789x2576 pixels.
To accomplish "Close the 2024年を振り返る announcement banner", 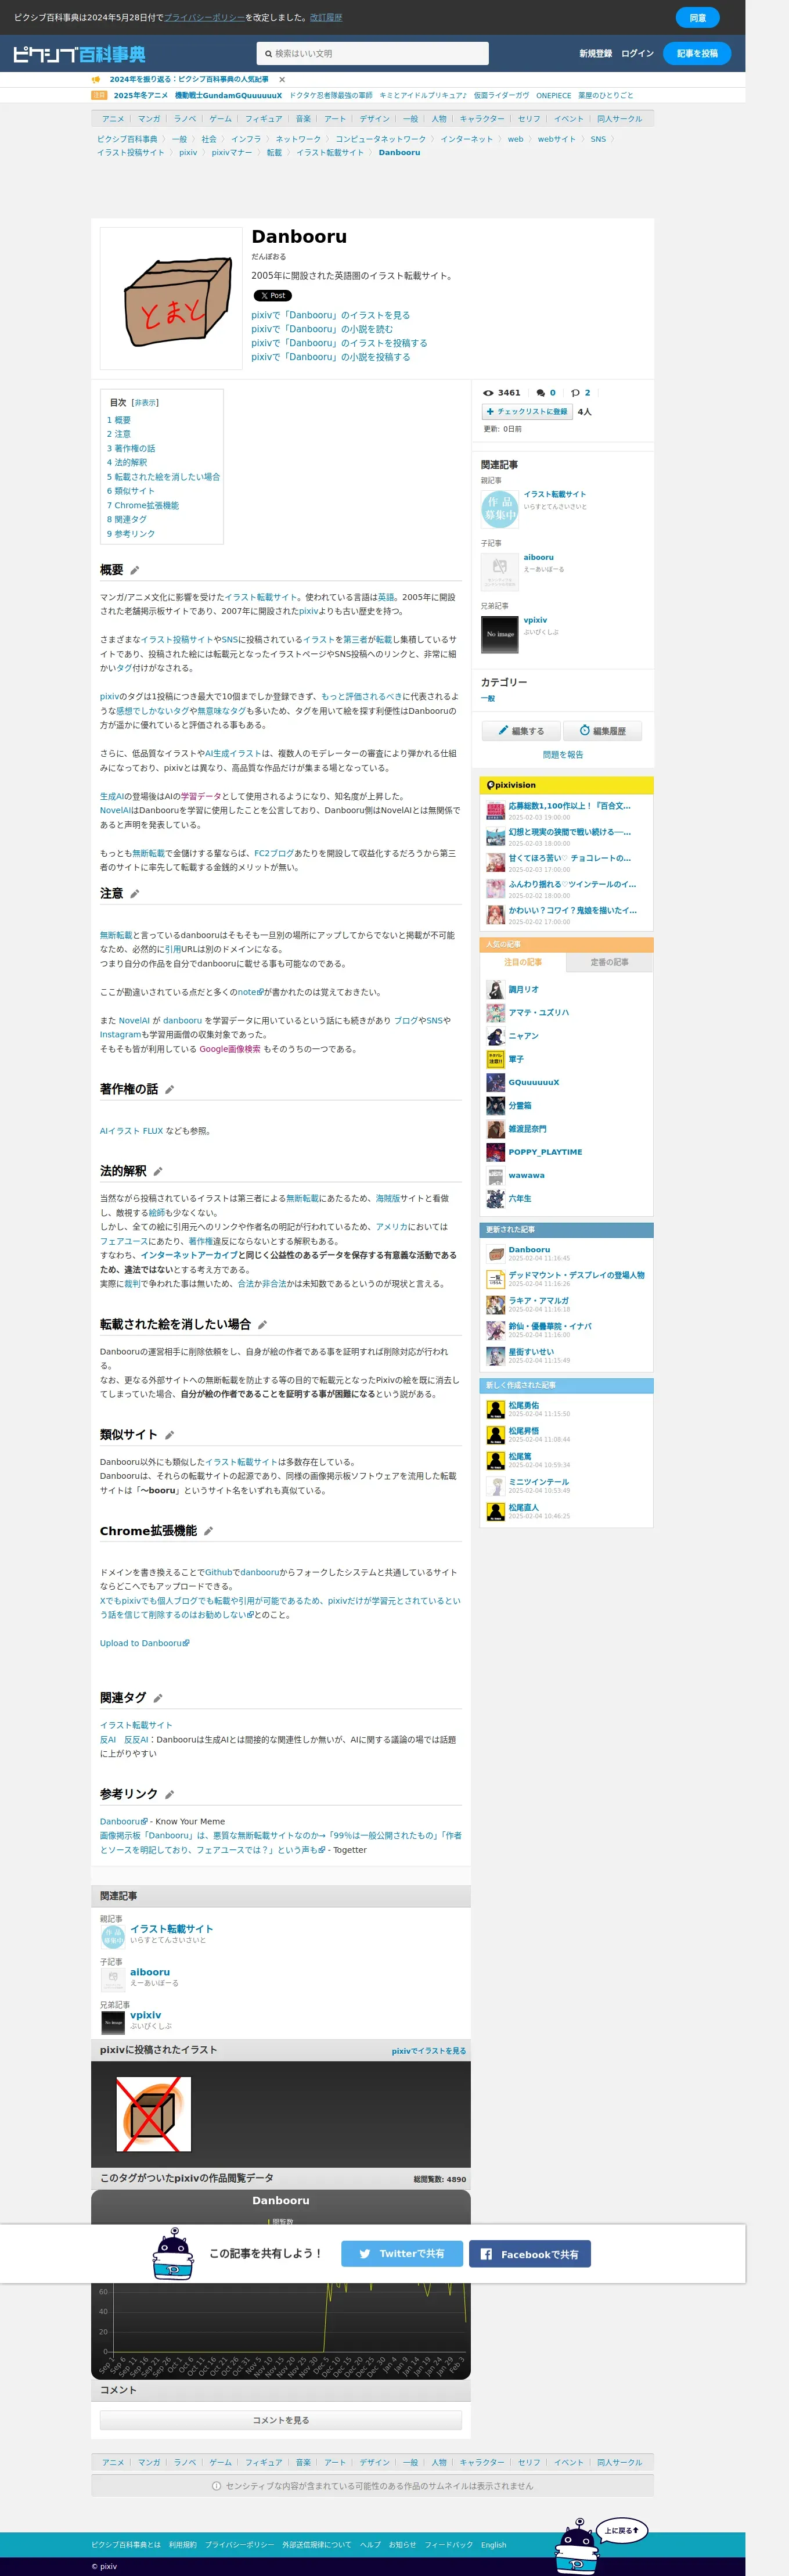I will coord(282,79).
